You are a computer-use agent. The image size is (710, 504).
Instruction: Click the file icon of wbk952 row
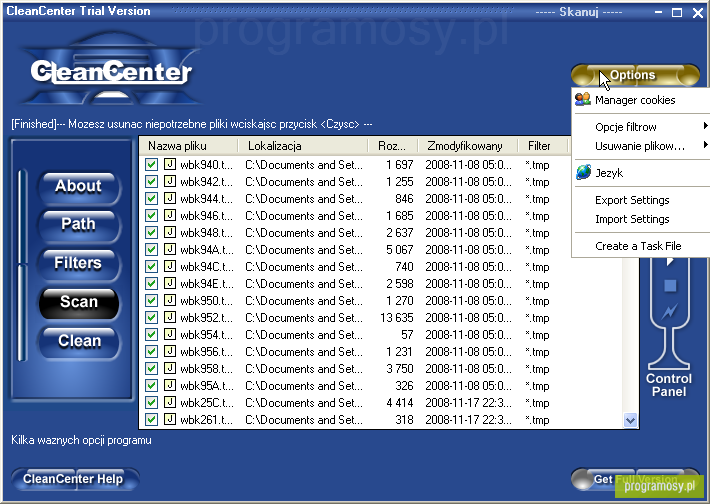pos(170,317)
